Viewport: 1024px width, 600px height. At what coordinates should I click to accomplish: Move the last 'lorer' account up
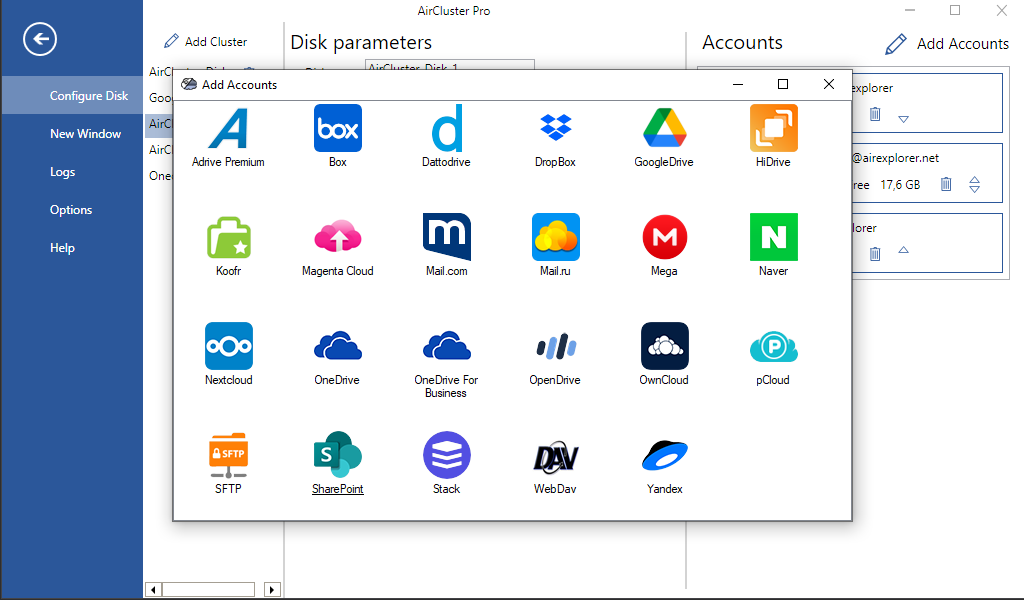[904, 250]
